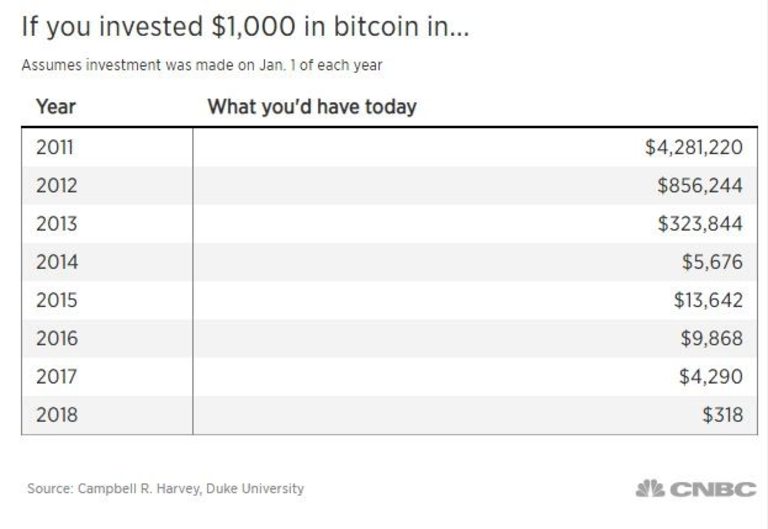
Task: Click the $4,281,220 value
Action: coord(693,148)
